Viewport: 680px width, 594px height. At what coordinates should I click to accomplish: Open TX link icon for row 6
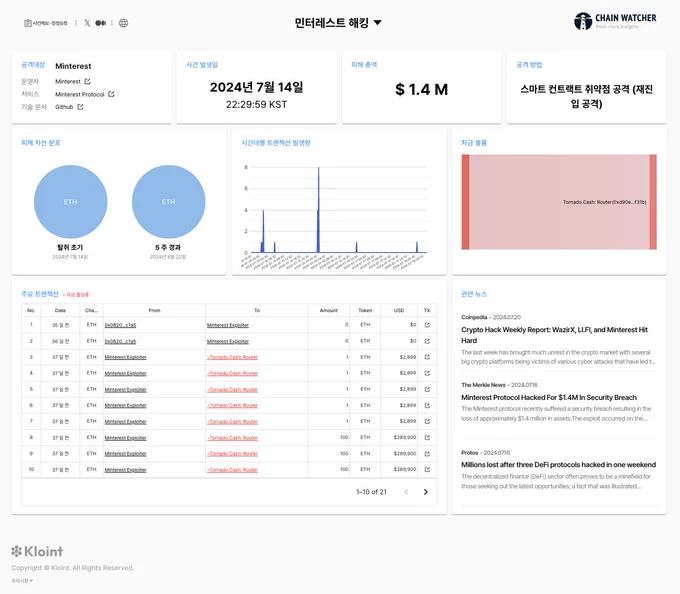(x=427, y=405)
